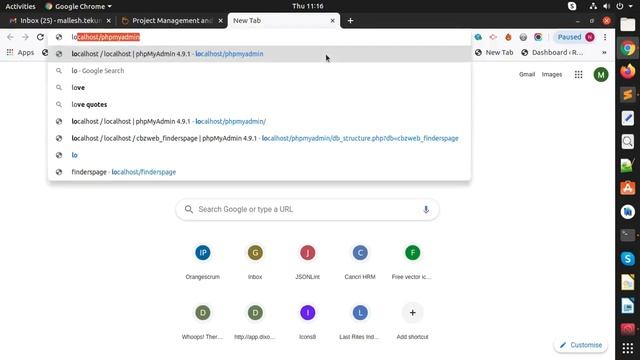Open the system power menu arrow
This screenshot has height=360, width=640.
coord(630,6)
